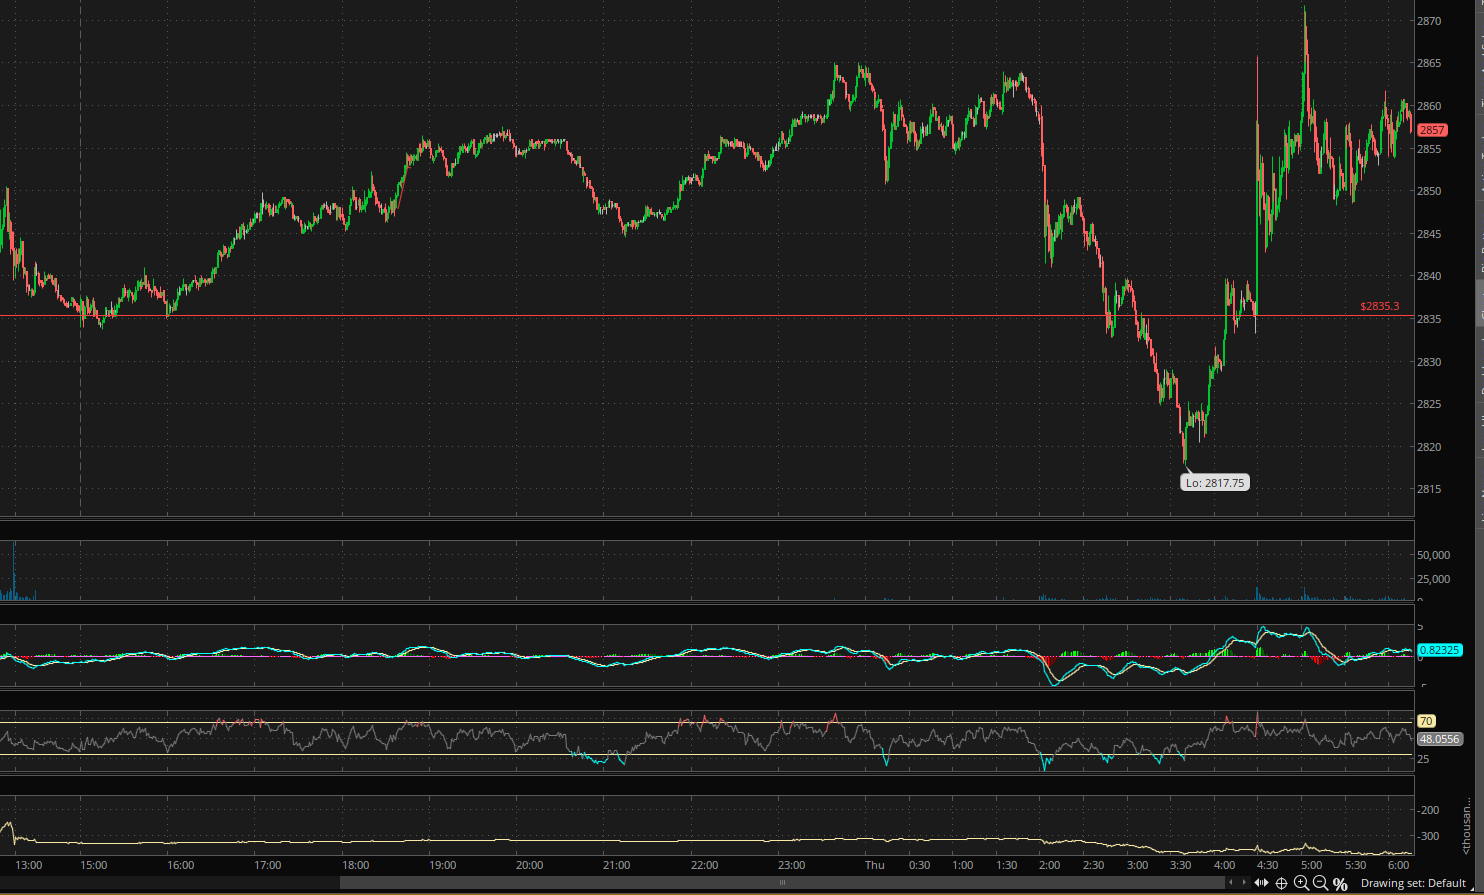Open the Drawing set: Default dropdown

1413,883
